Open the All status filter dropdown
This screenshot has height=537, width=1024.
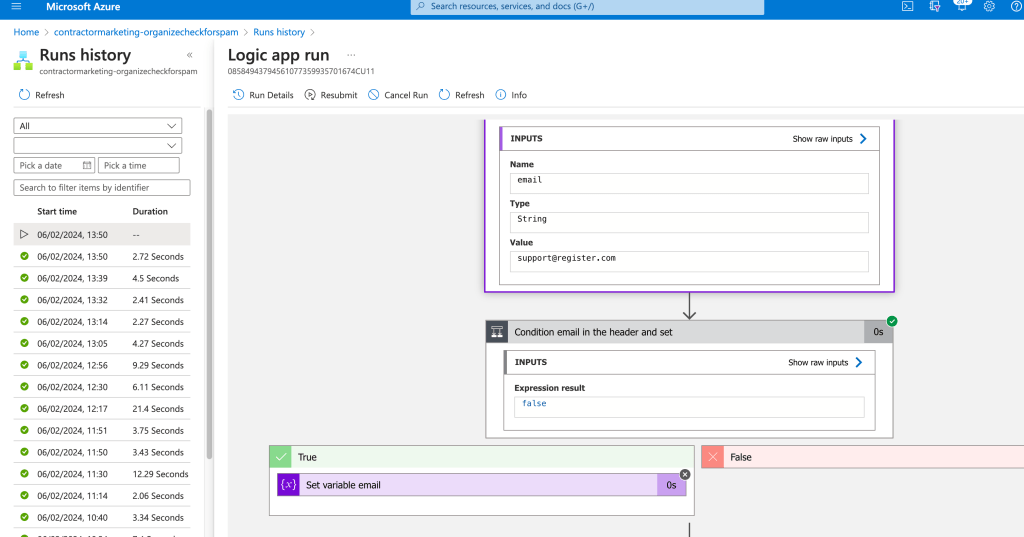98,125
